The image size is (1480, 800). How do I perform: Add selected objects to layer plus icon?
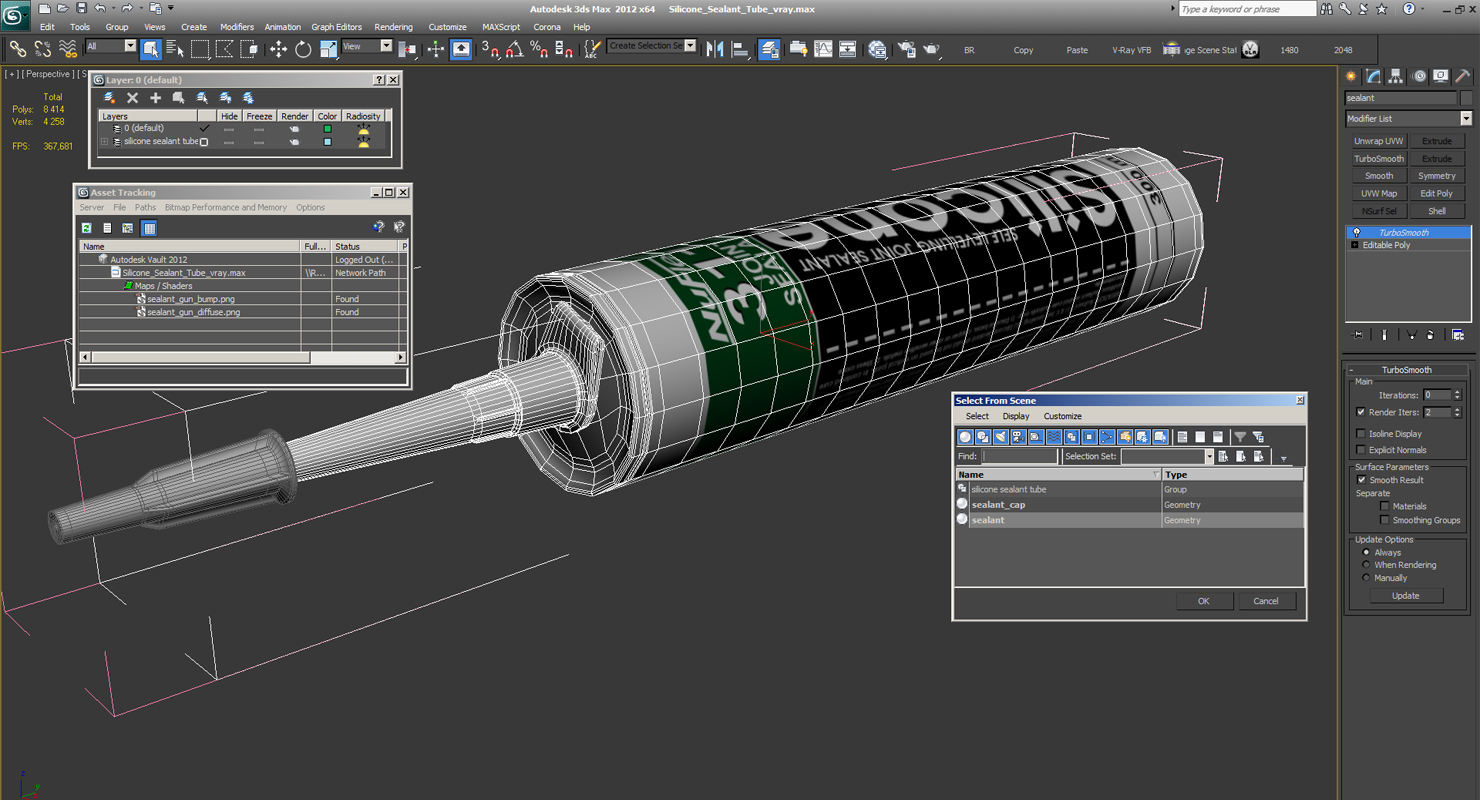click(155, 98)
